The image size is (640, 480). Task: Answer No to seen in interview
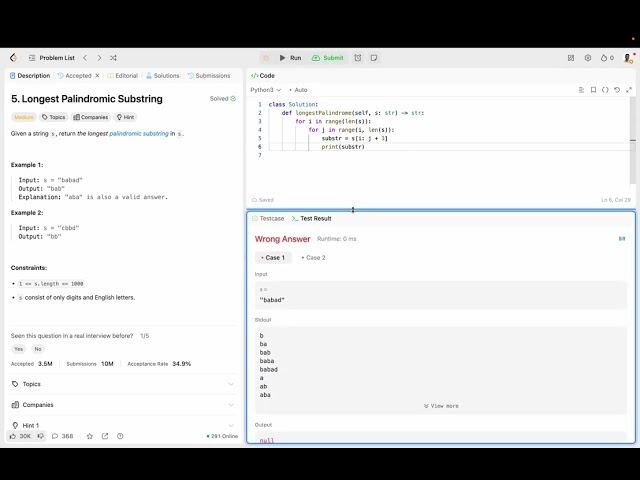38,349
